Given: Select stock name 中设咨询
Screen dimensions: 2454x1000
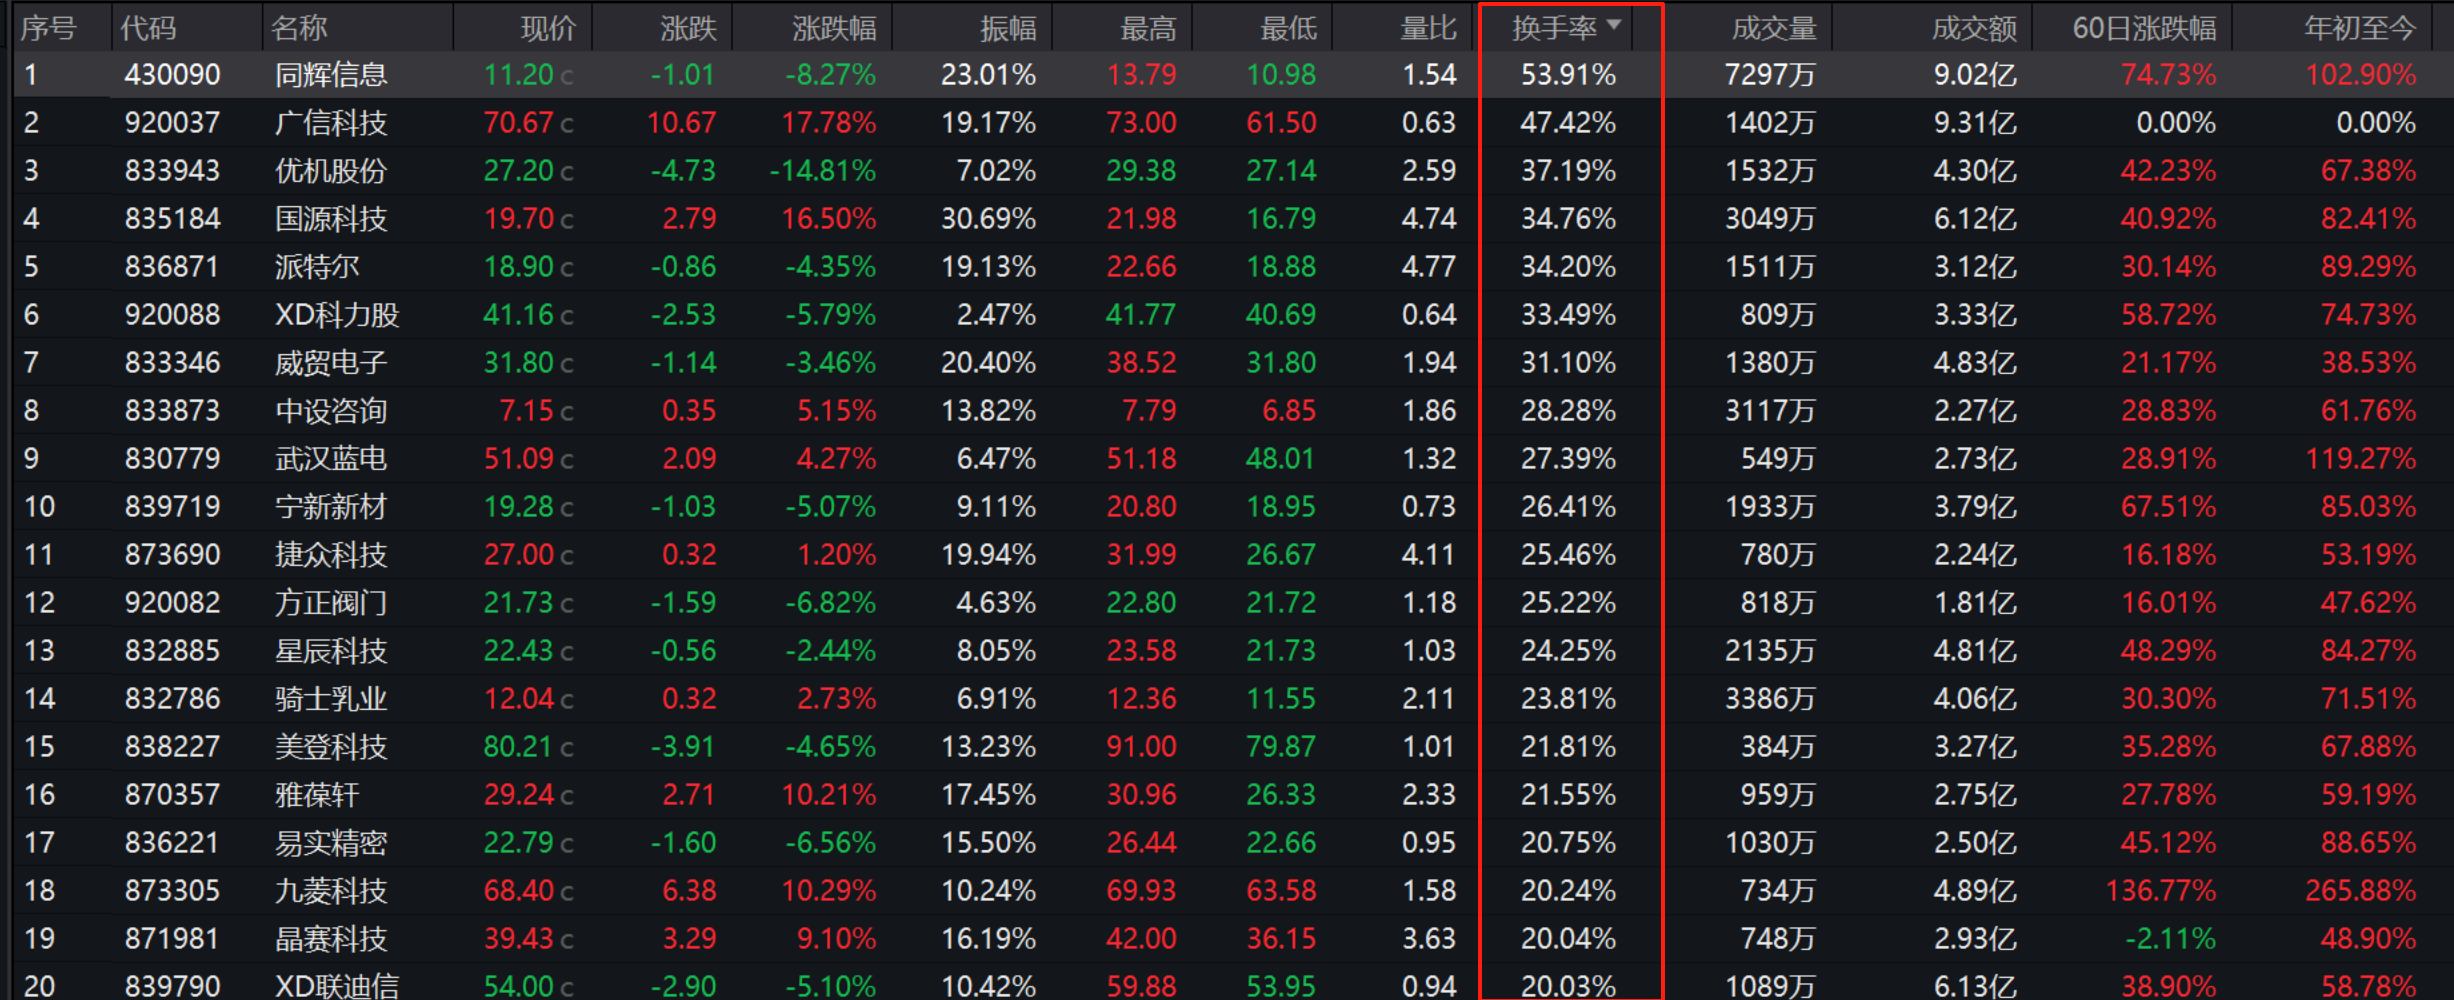Looking at the screenshot, I should point(331,411).
